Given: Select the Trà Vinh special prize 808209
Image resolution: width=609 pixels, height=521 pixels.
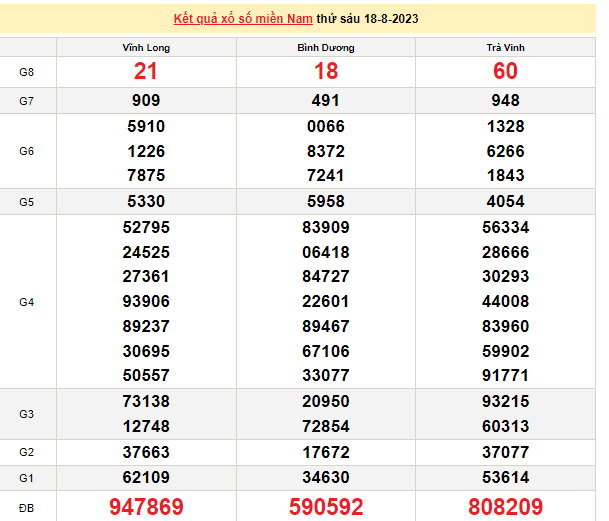Looking at the screenshot, I should 505,507.
